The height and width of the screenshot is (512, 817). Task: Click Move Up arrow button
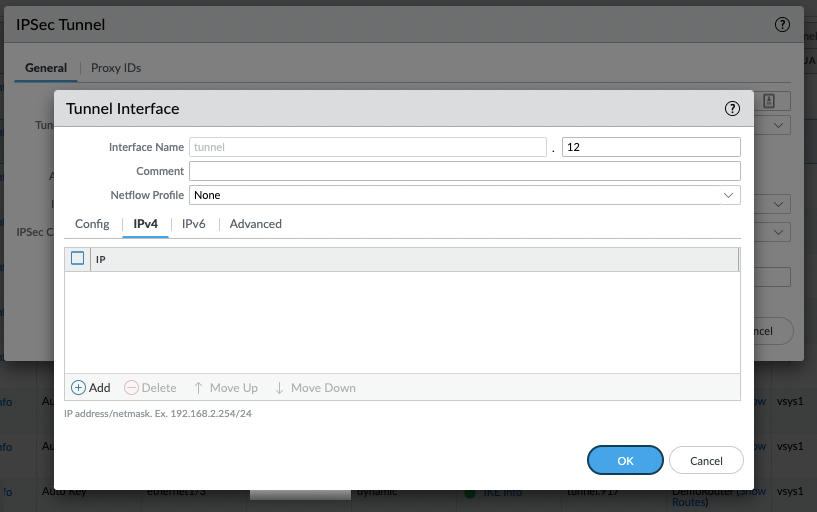click(226, 388)
